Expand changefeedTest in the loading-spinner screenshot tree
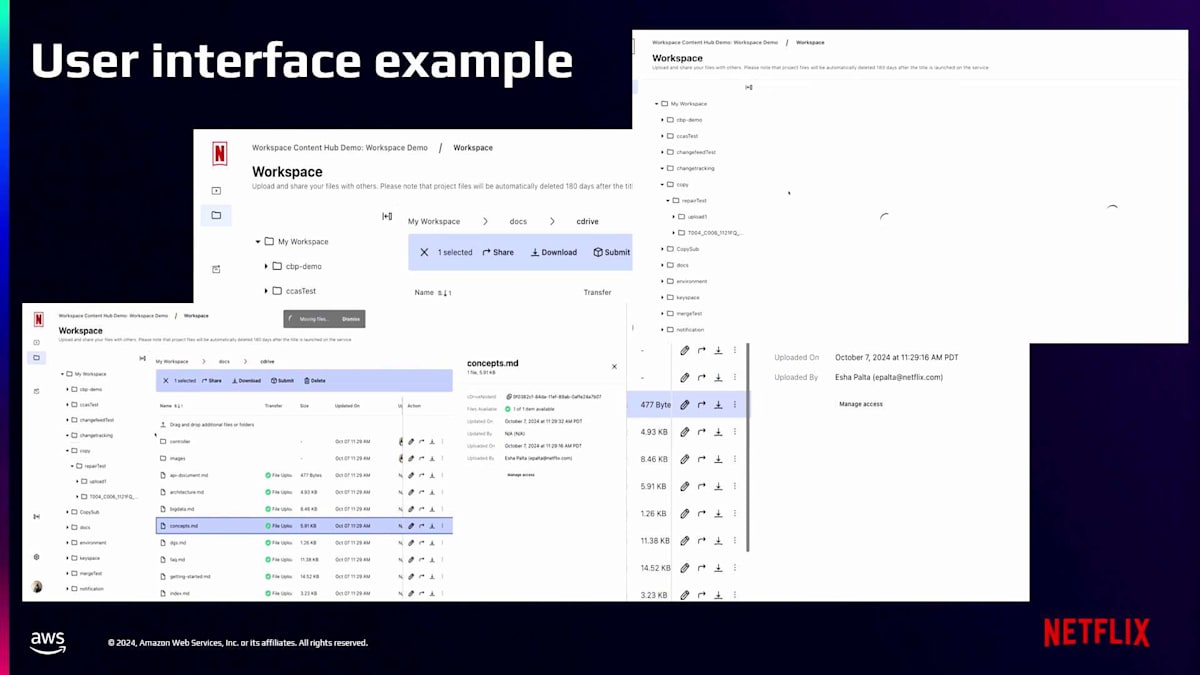The width and height of the screenshot is (1200, 675). pyautogui.click(x=662, y=152)
